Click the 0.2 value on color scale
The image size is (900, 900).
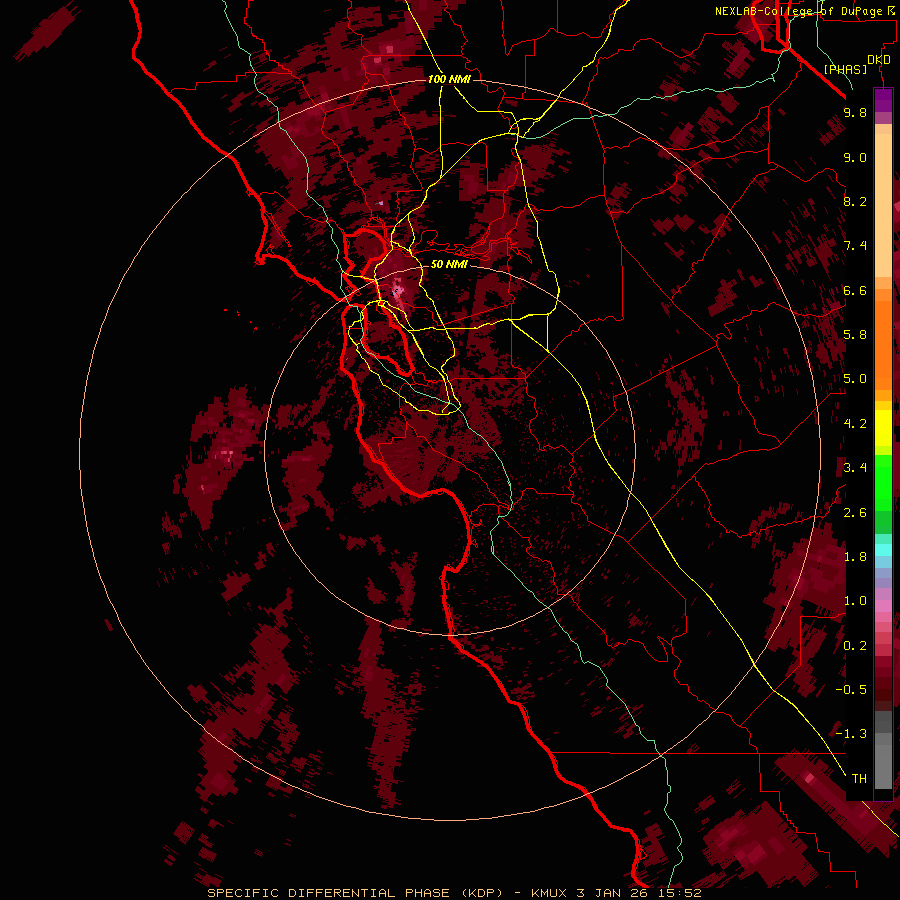(855, 646)
